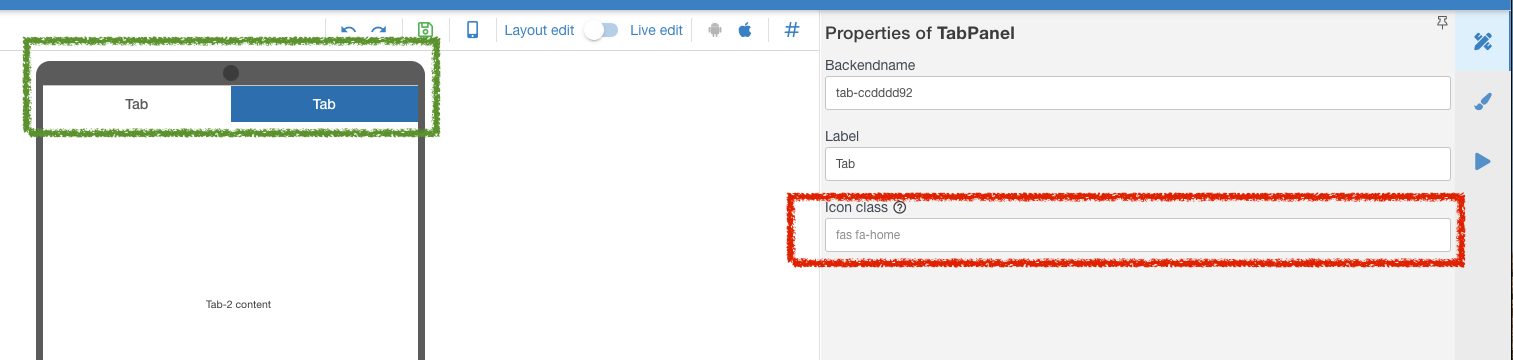Show help for Icon class
Screen dimensions: 1513x360
(x=899, y=208)
